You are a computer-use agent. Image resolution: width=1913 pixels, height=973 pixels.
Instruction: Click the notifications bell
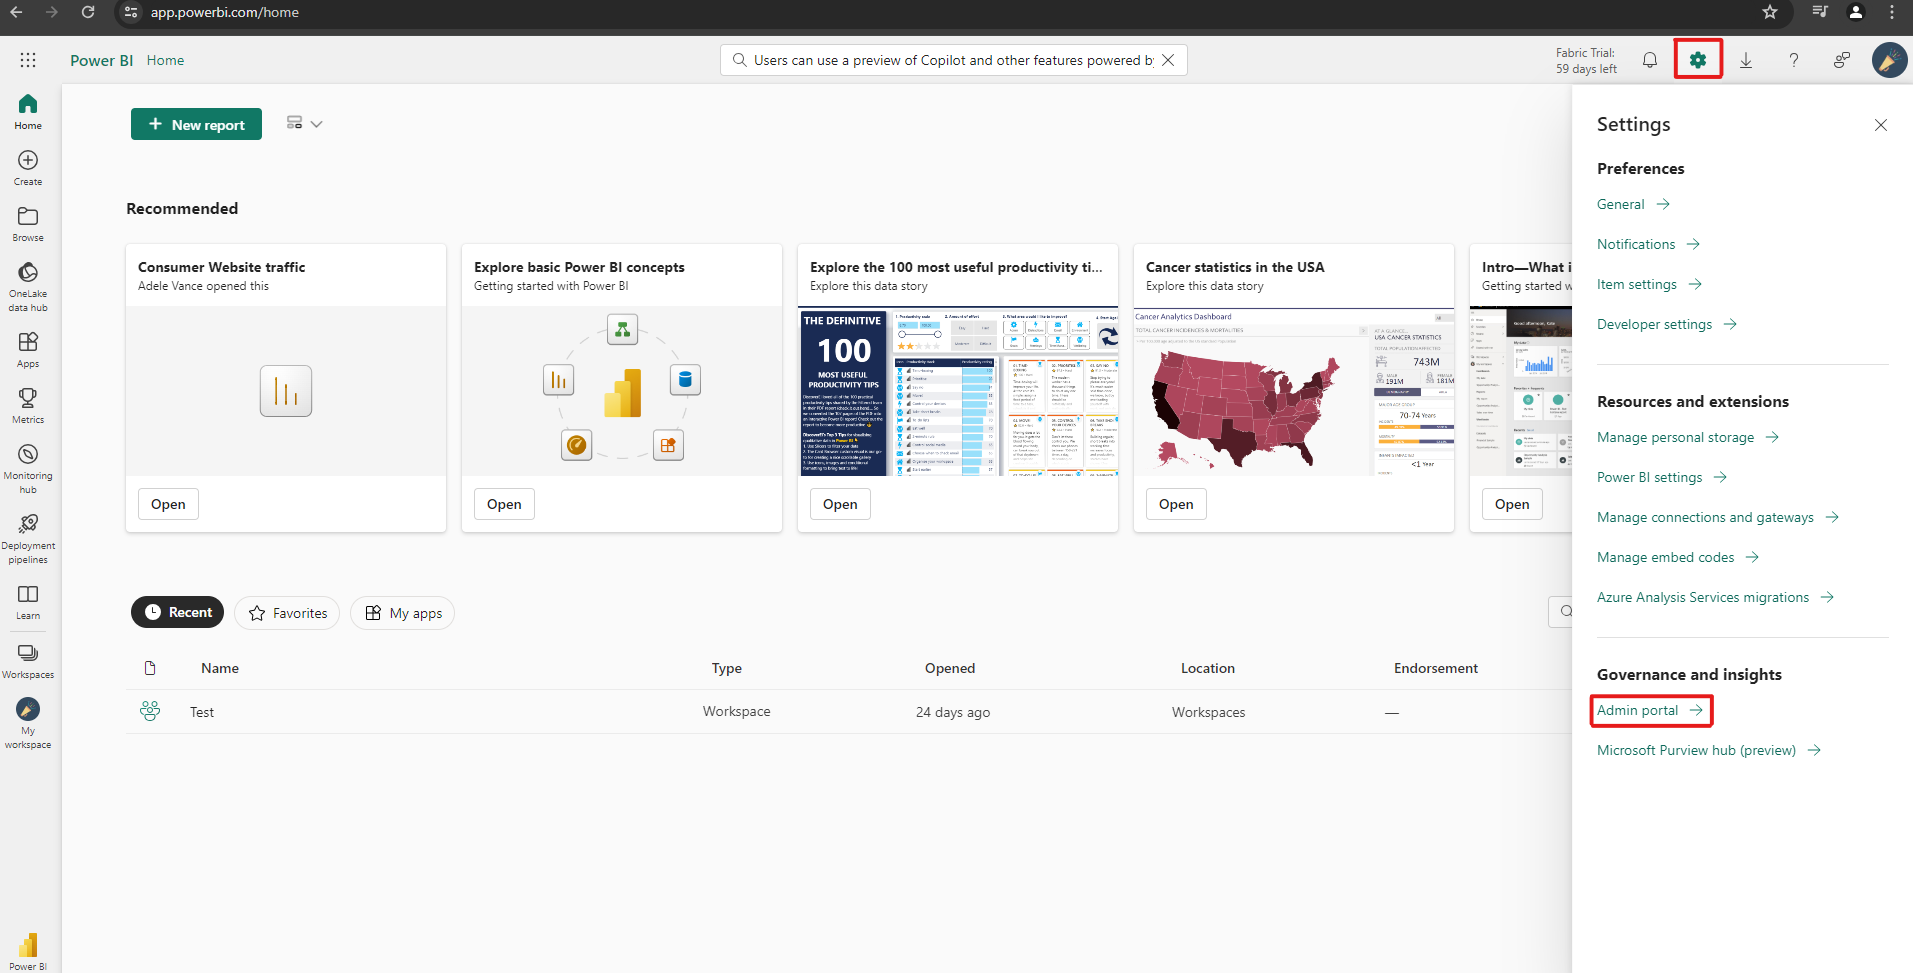1649,60
